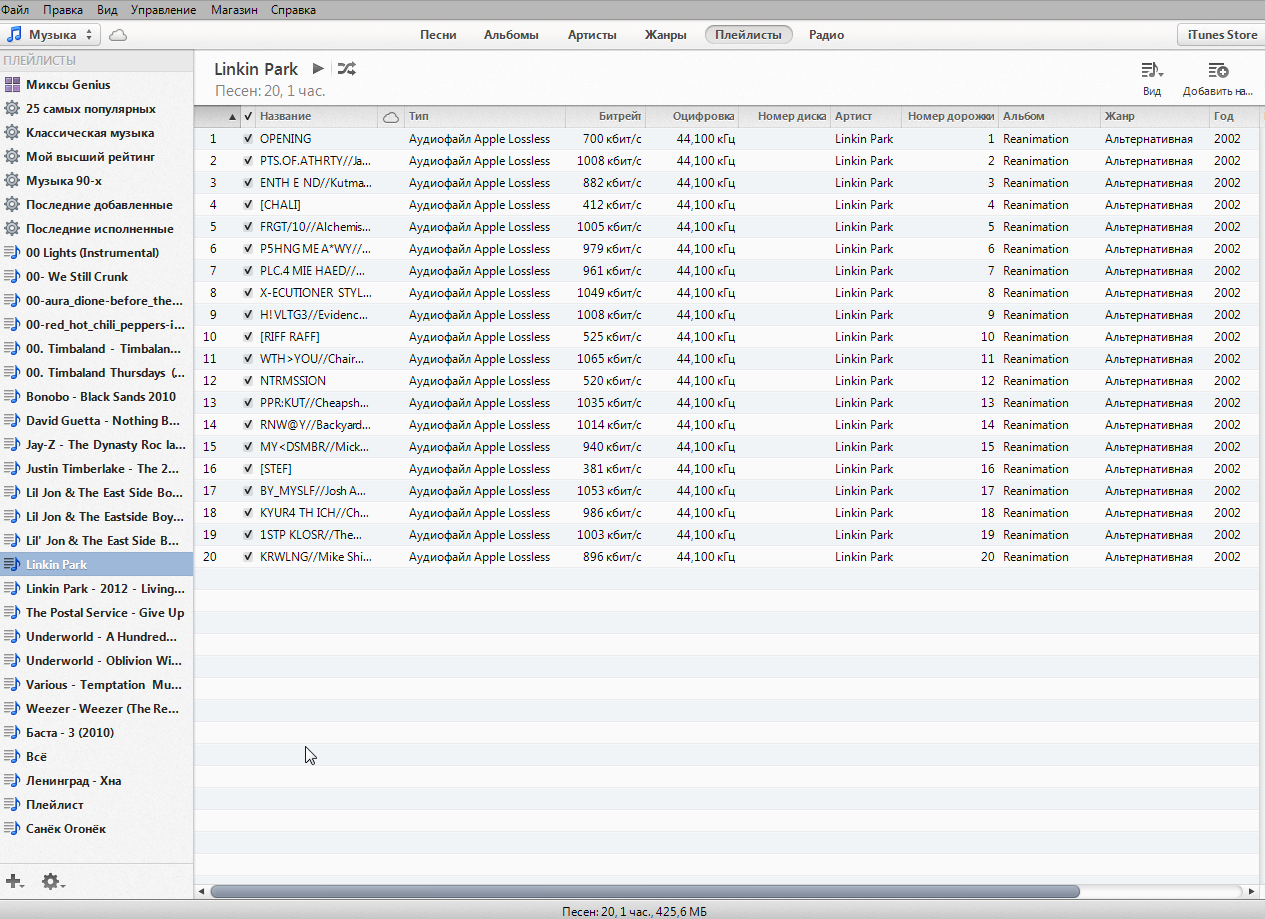Sort tracks by Жанр column
Image resolution: width=1265 pixels, height=919 pixels.
coord(1155,117)
